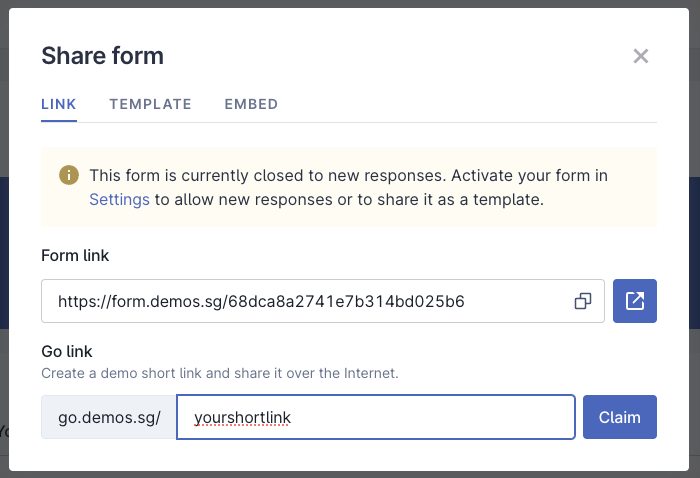Viewport: 700px width, 478px height.
Task: Open the Embed tab
Action: click(251, 104)
